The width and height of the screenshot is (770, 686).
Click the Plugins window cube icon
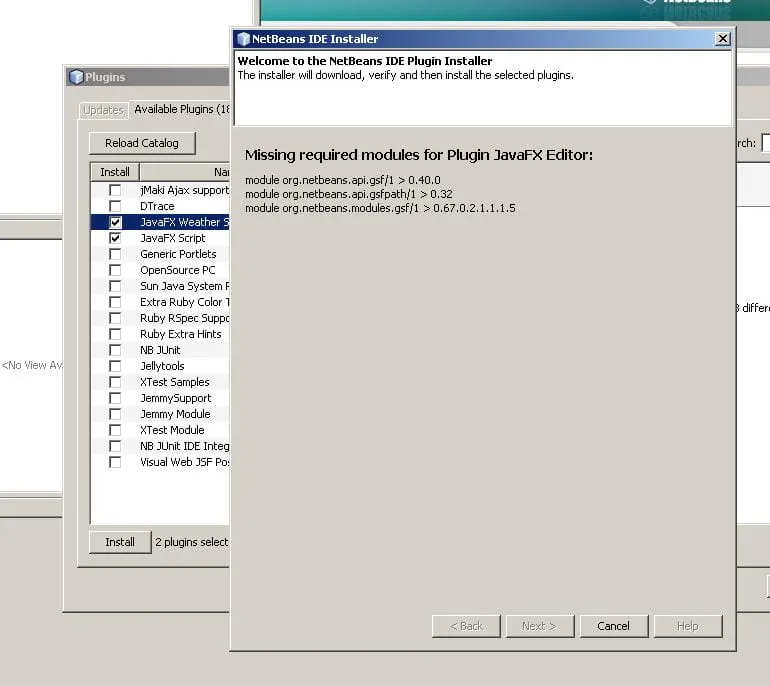point(76,77)
